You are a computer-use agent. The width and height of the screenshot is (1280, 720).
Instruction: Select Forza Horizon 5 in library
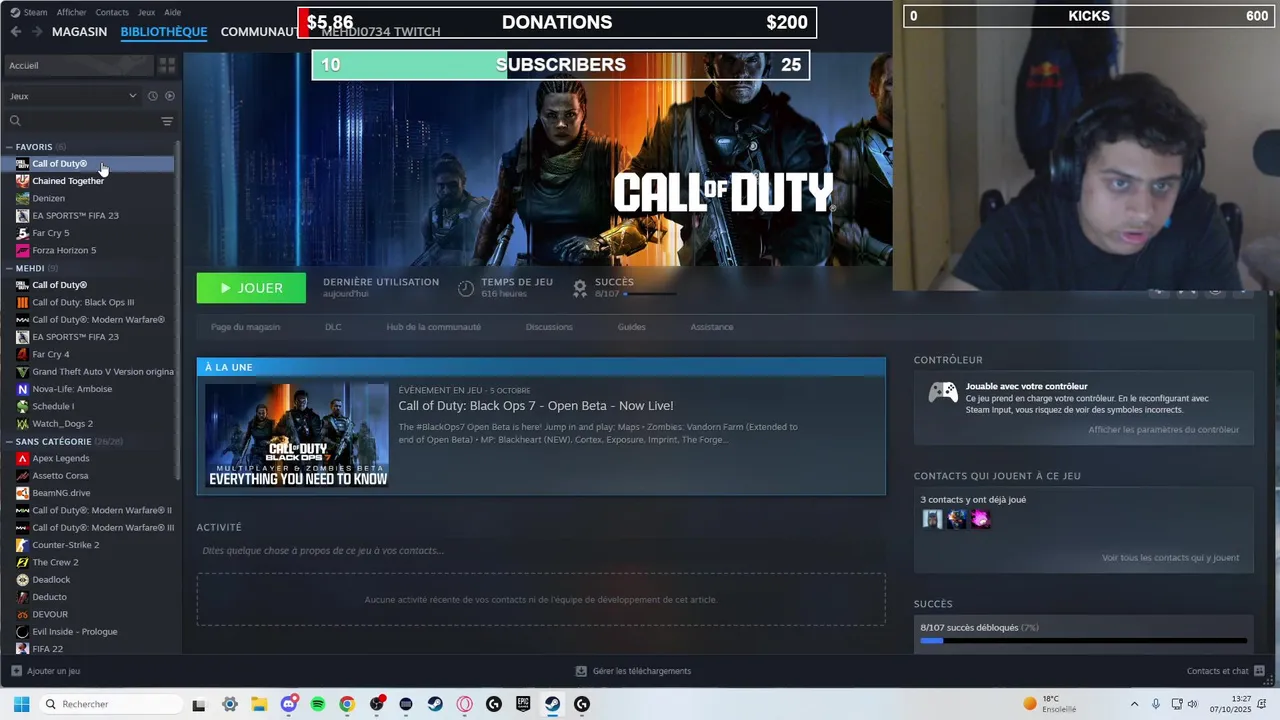point(64,250)
